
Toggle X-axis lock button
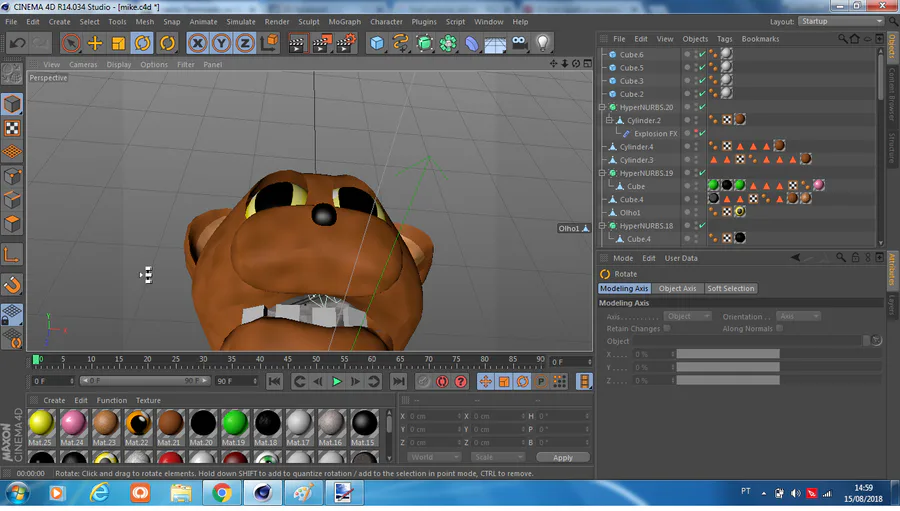click(x=198, y=43)
